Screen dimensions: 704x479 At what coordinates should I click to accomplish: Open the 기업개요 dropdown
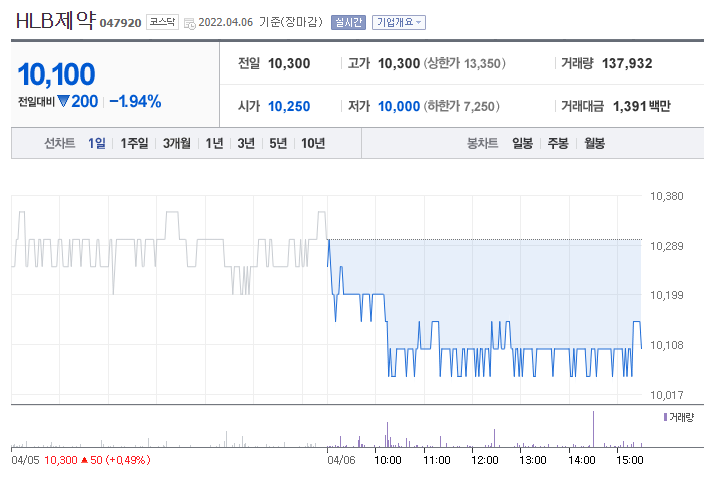(399, 22)
